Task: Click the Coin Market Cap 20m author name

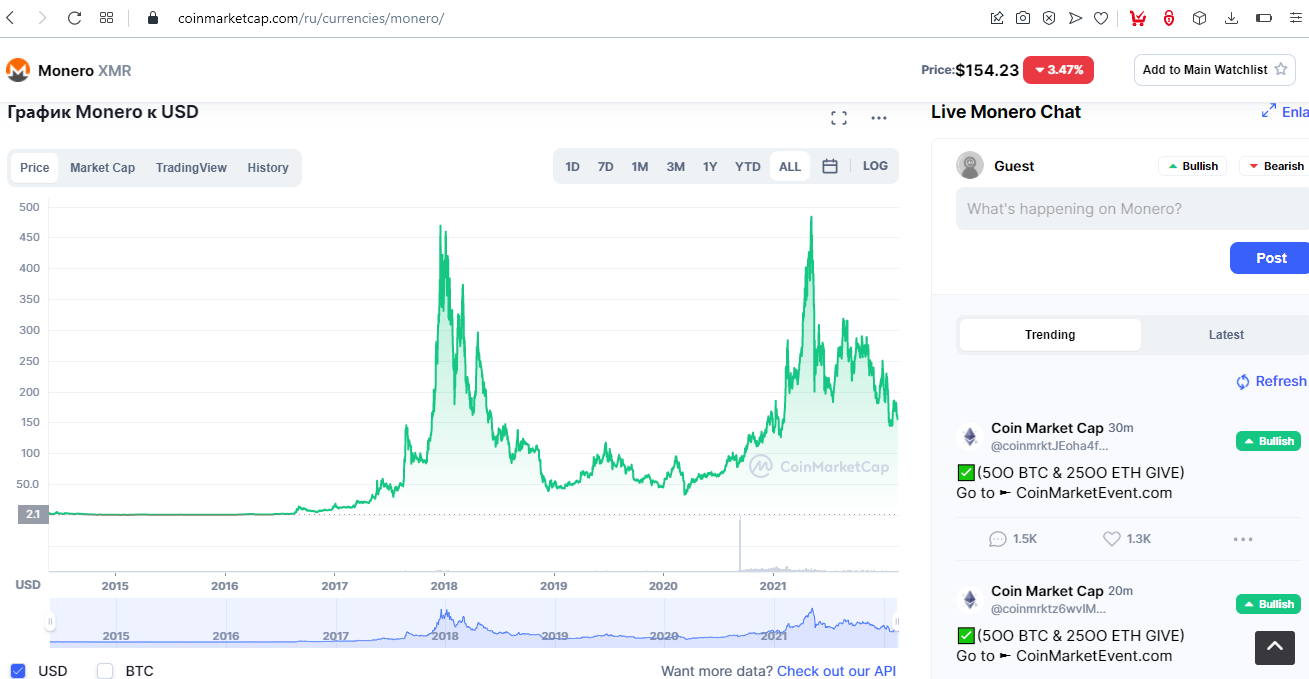Action: coord(1047,591)
